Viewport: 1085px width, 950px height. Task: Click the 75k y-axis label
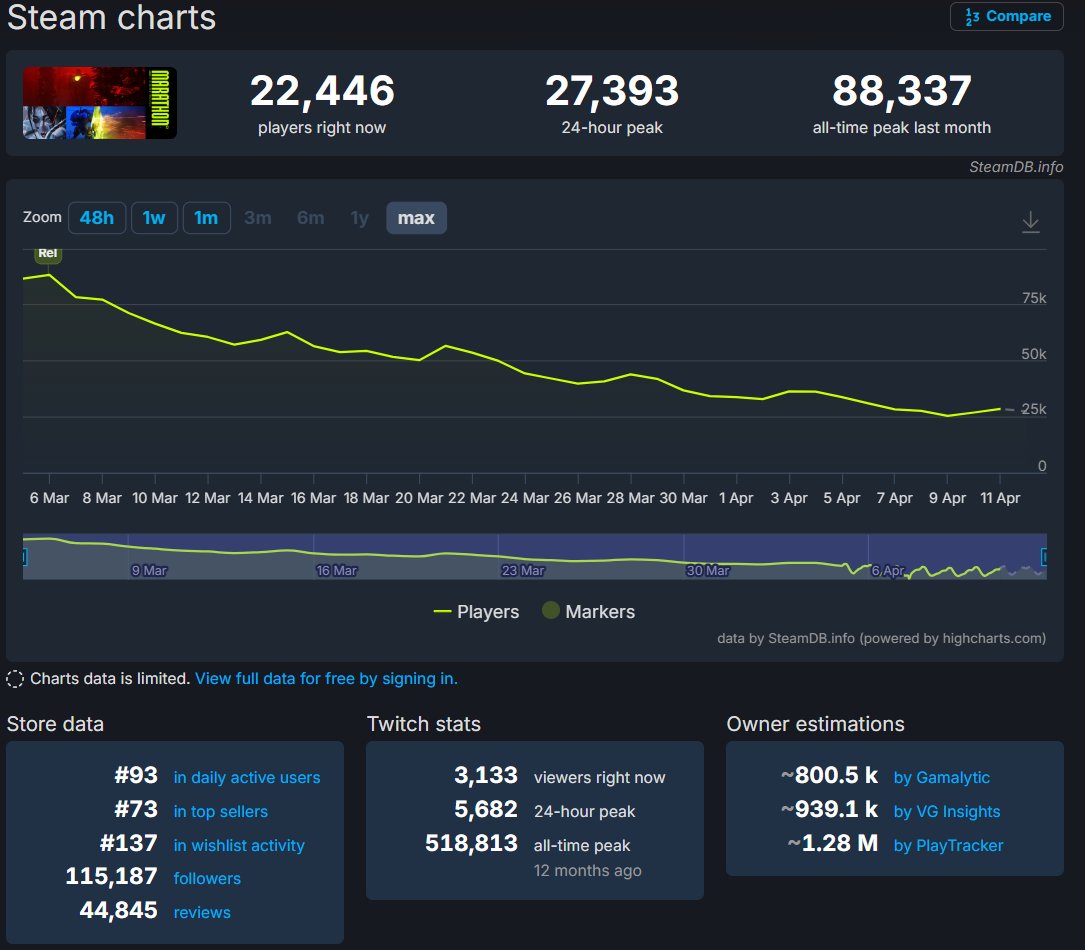point(1034,298)
